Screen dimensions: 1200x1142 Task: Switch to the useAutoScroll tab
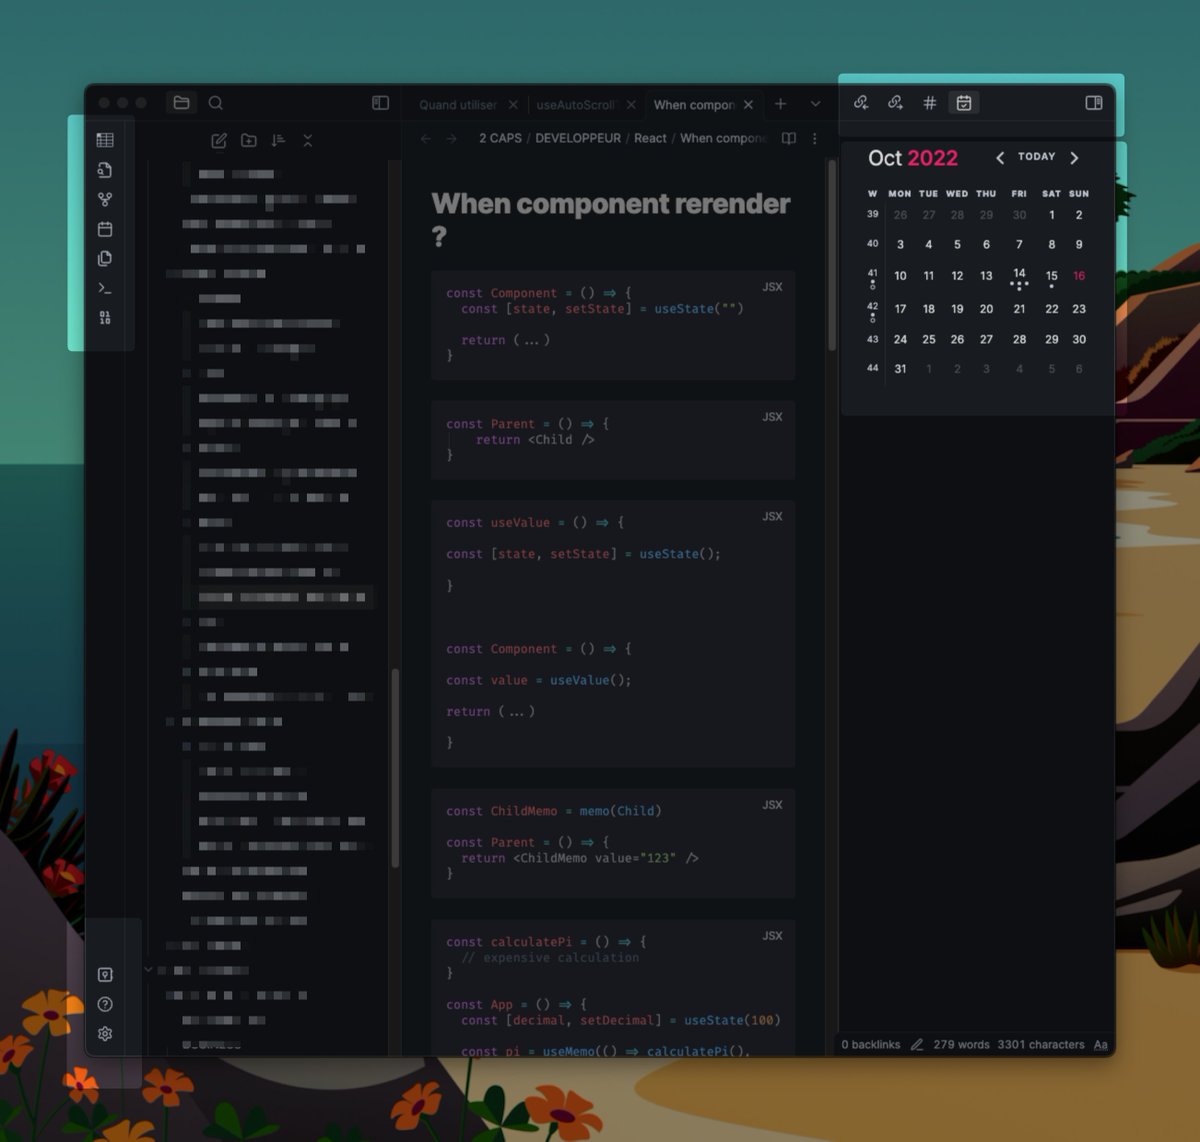[582, 104]
